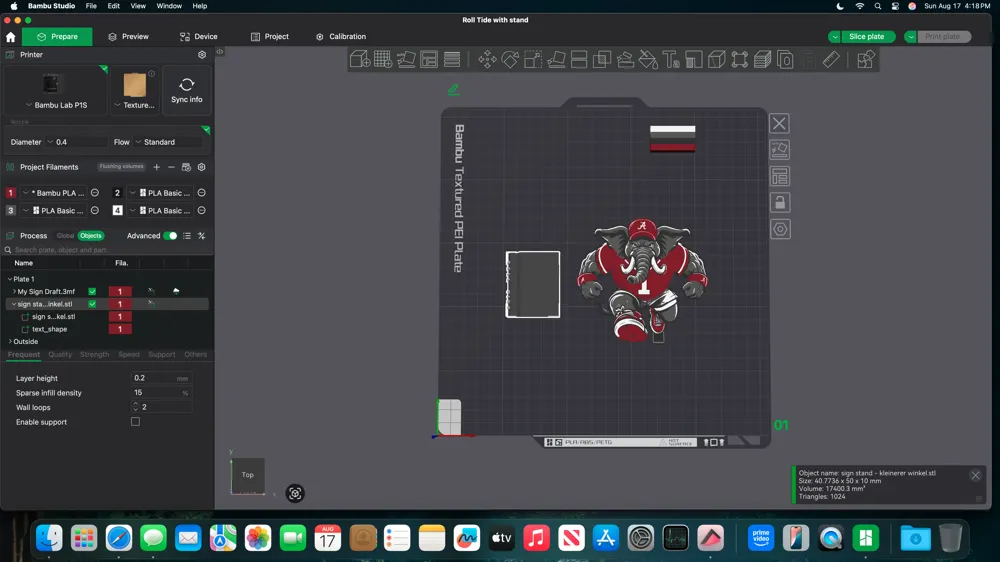Open the Strength settings tab
Viewport: 1000px width, 562px height.
94,355
